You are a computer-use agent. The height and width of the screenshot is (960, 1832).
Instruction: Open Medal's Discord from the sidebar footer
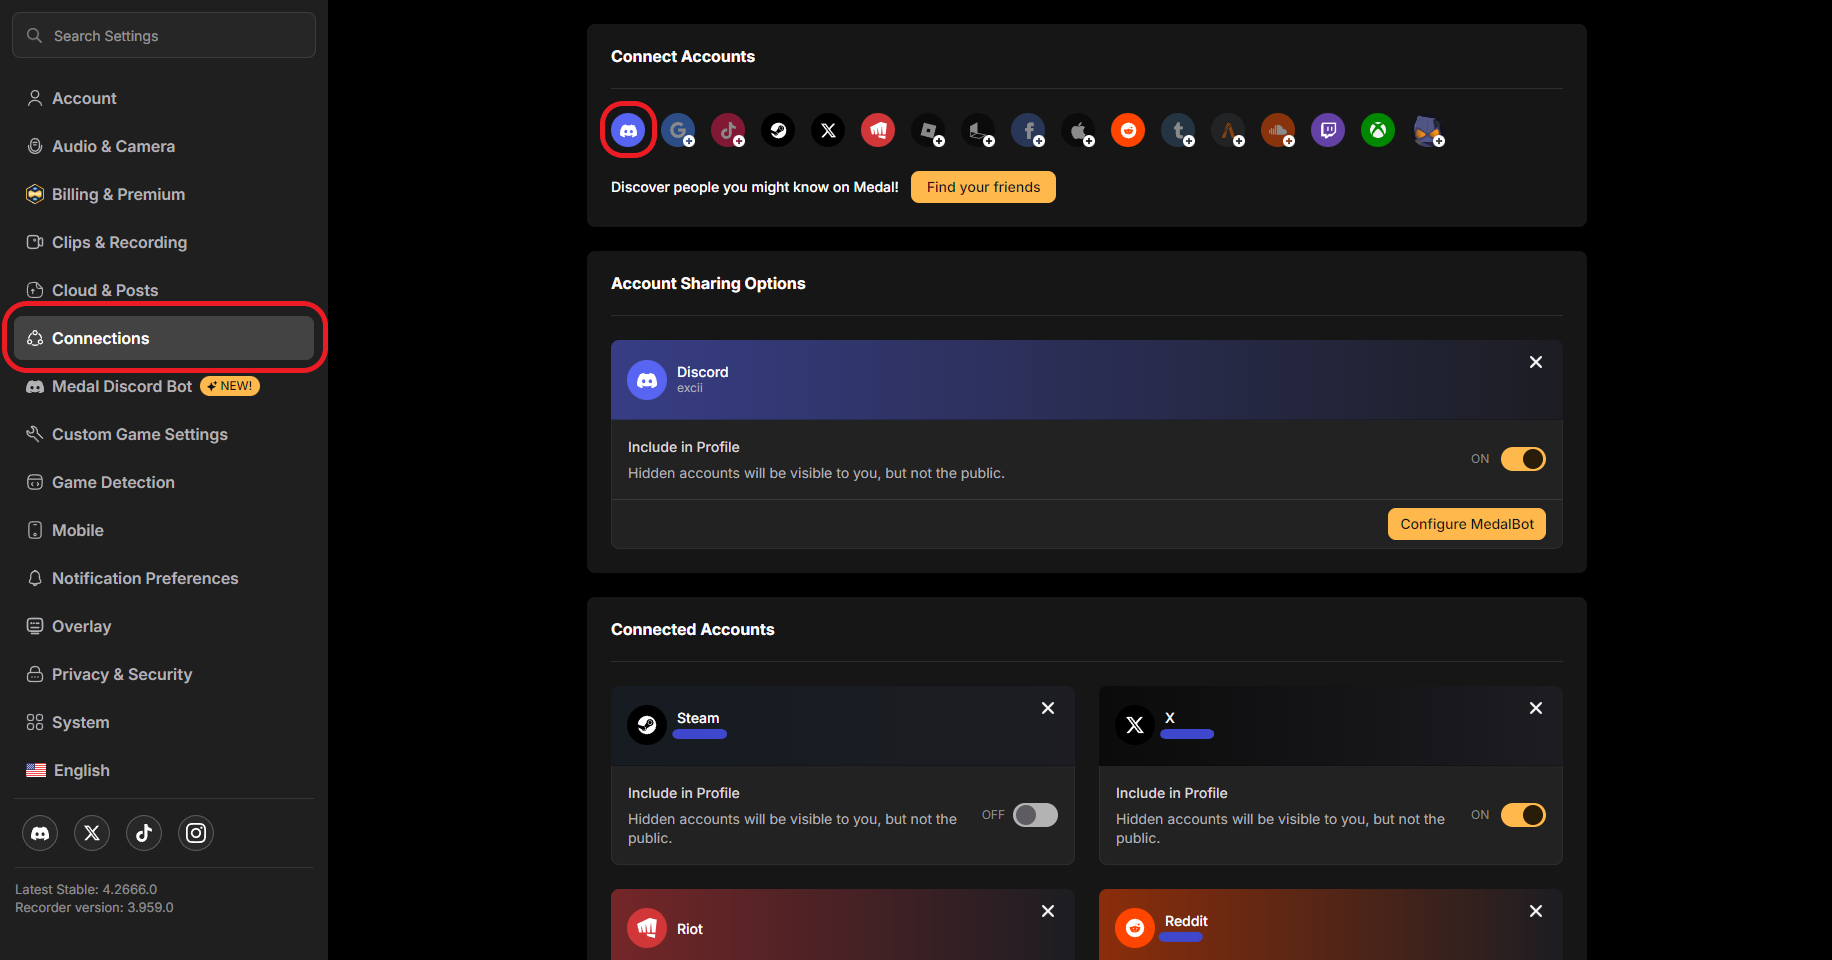click(40, 833)
